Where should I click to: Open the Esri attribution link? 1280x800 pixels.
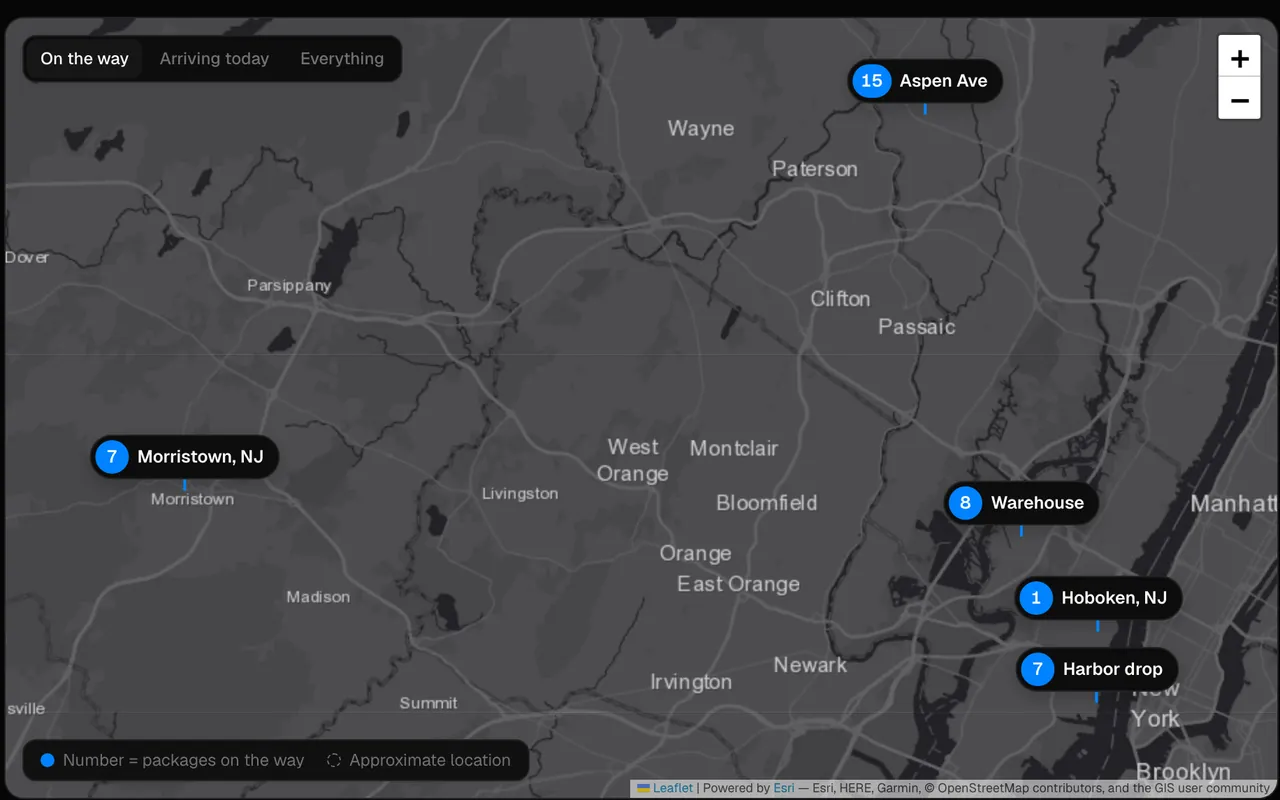pos(784,788)
